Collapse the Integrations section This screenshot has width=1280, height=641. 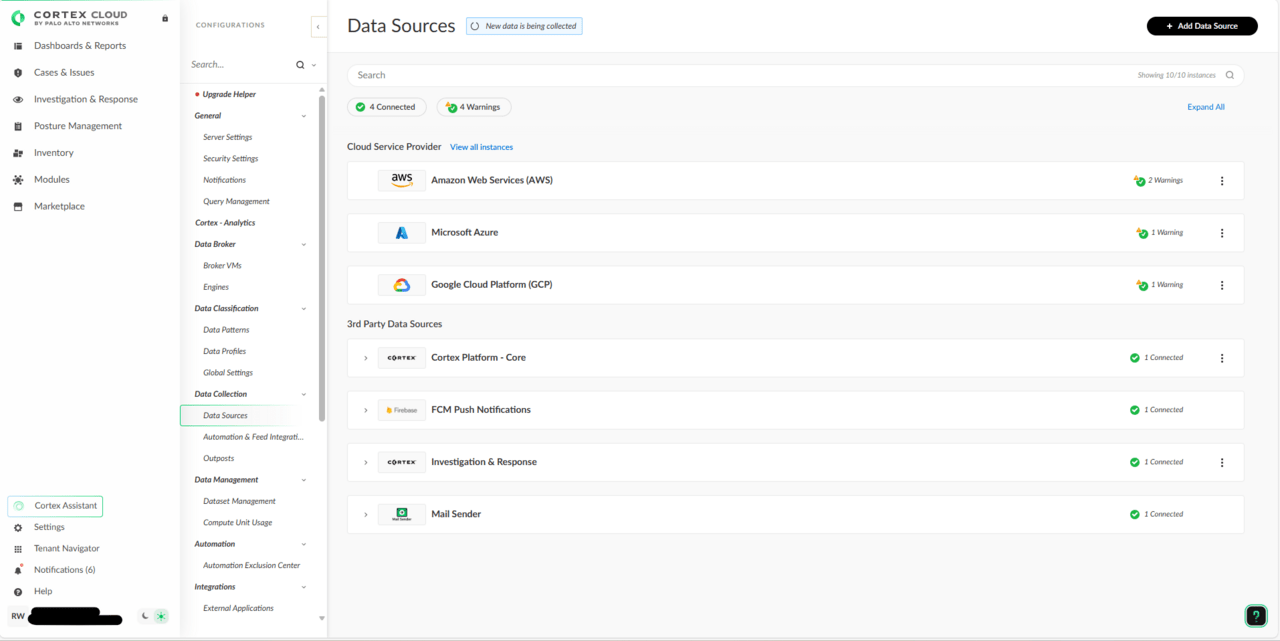304,588
